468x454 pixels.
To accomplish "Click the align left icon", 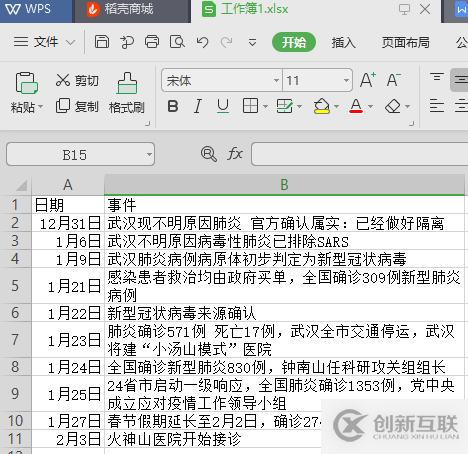I will coord(437,106).
